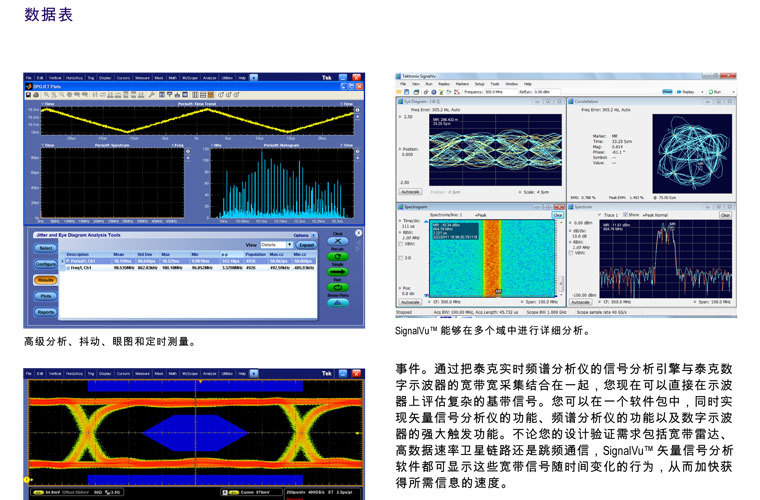Close the Jitter and Eye Diagram Analysis panel
The width and height of the screenshot is (760, 500).
coord(358,233)
